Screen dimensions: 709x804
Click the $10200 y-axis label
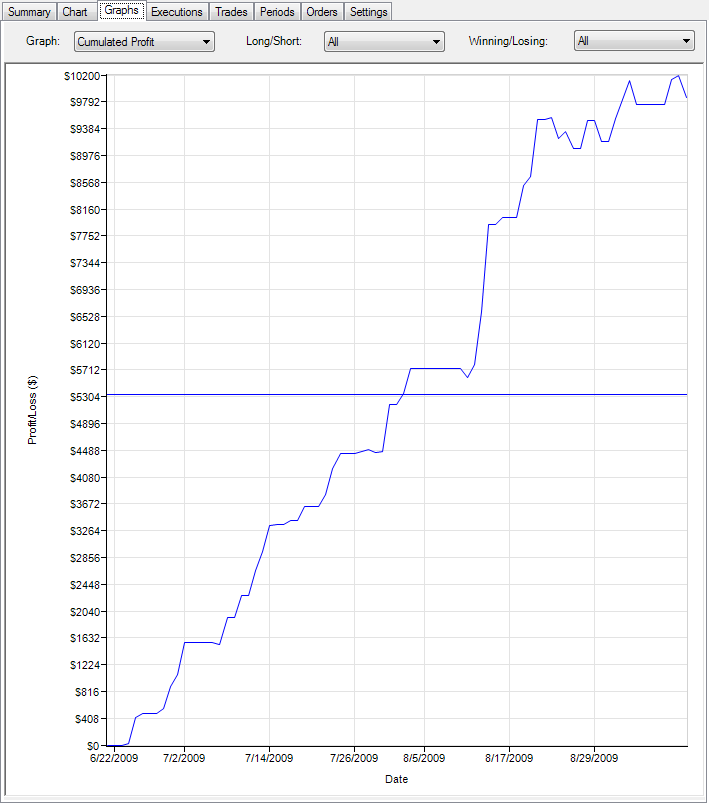point(82,76)
